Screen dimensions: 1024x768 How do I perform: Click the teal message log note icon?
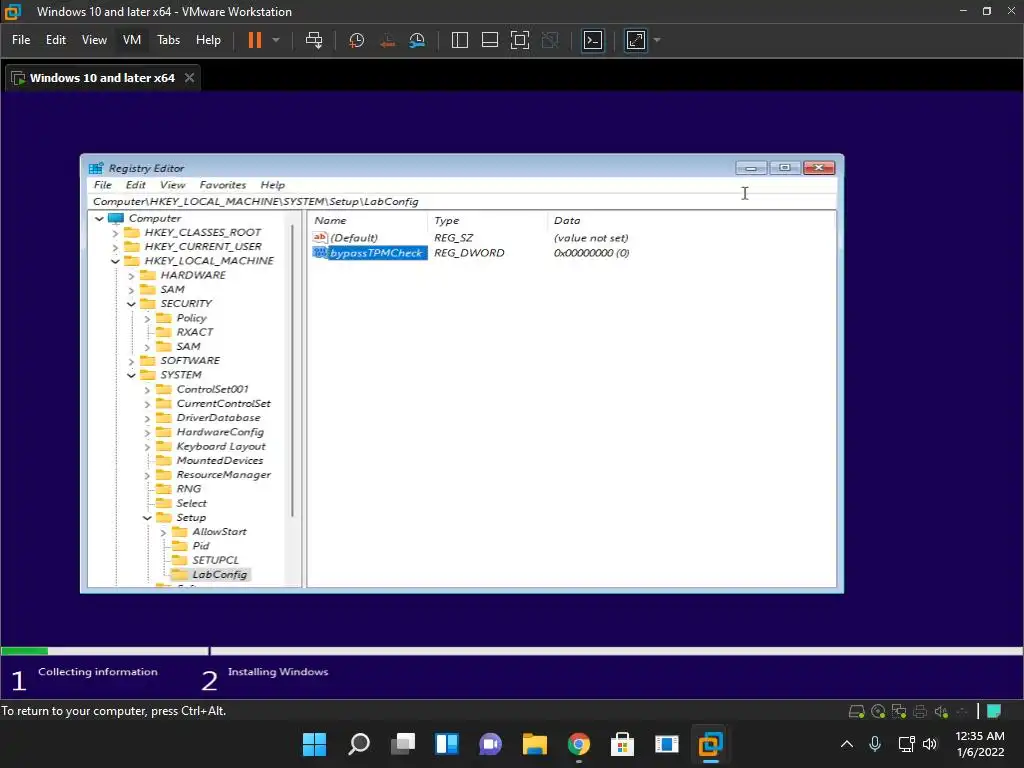pos(994,711)
